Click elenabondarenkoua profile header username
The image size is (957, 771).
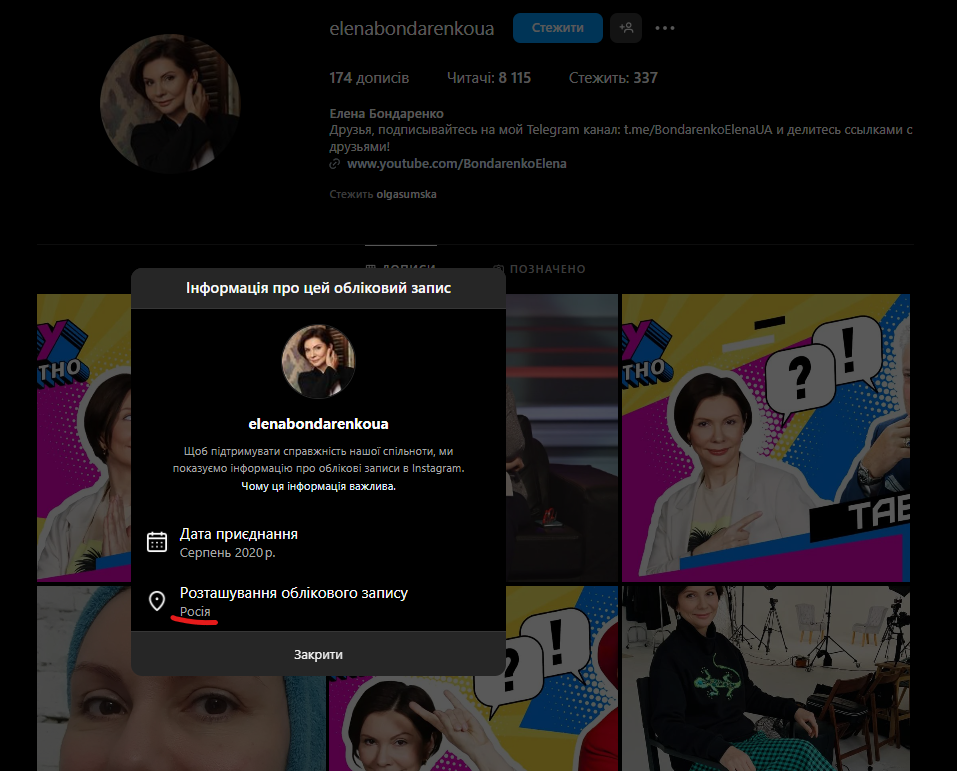(411, 29)
